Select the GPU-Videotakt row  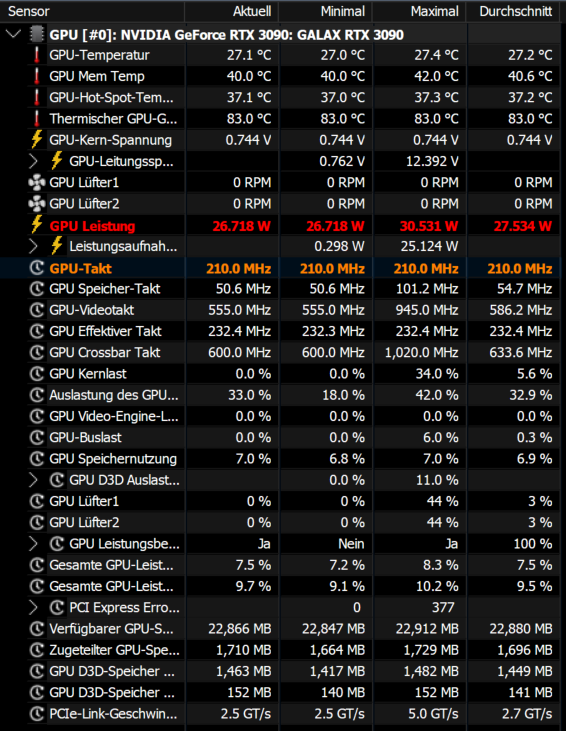pos(280,310)
